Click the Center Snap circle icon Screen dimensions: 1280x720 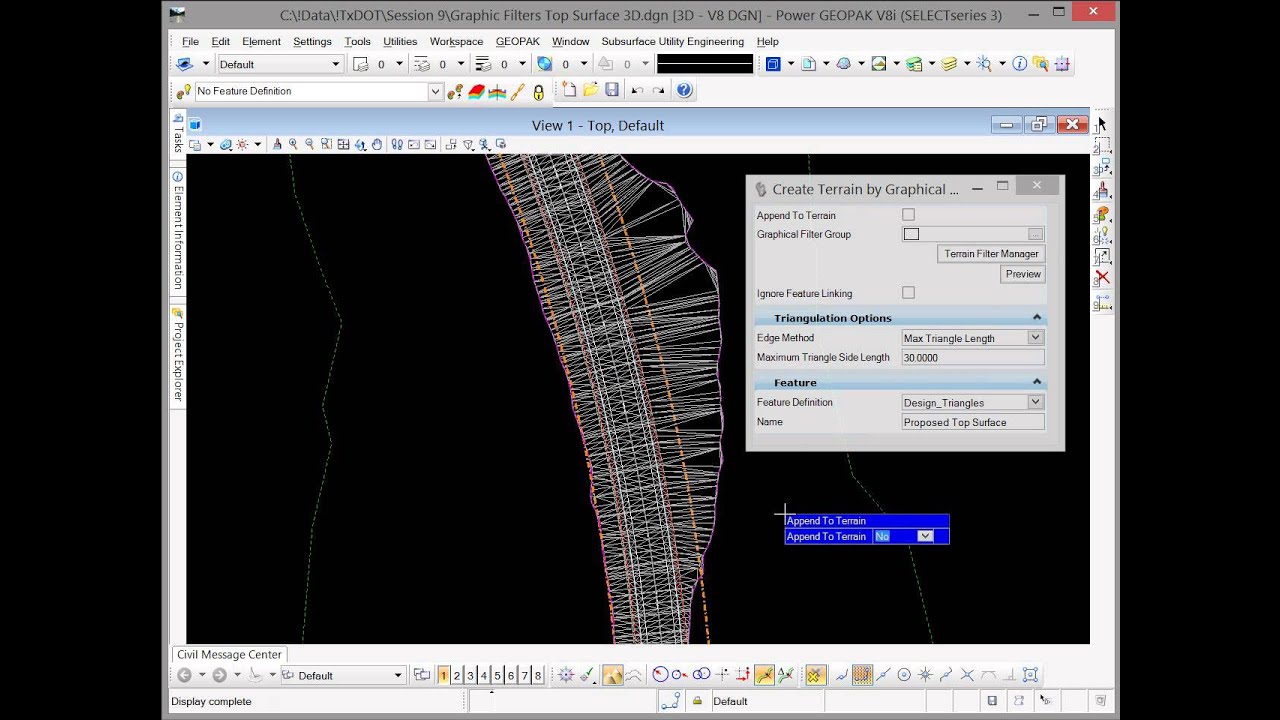click(904, 675)
